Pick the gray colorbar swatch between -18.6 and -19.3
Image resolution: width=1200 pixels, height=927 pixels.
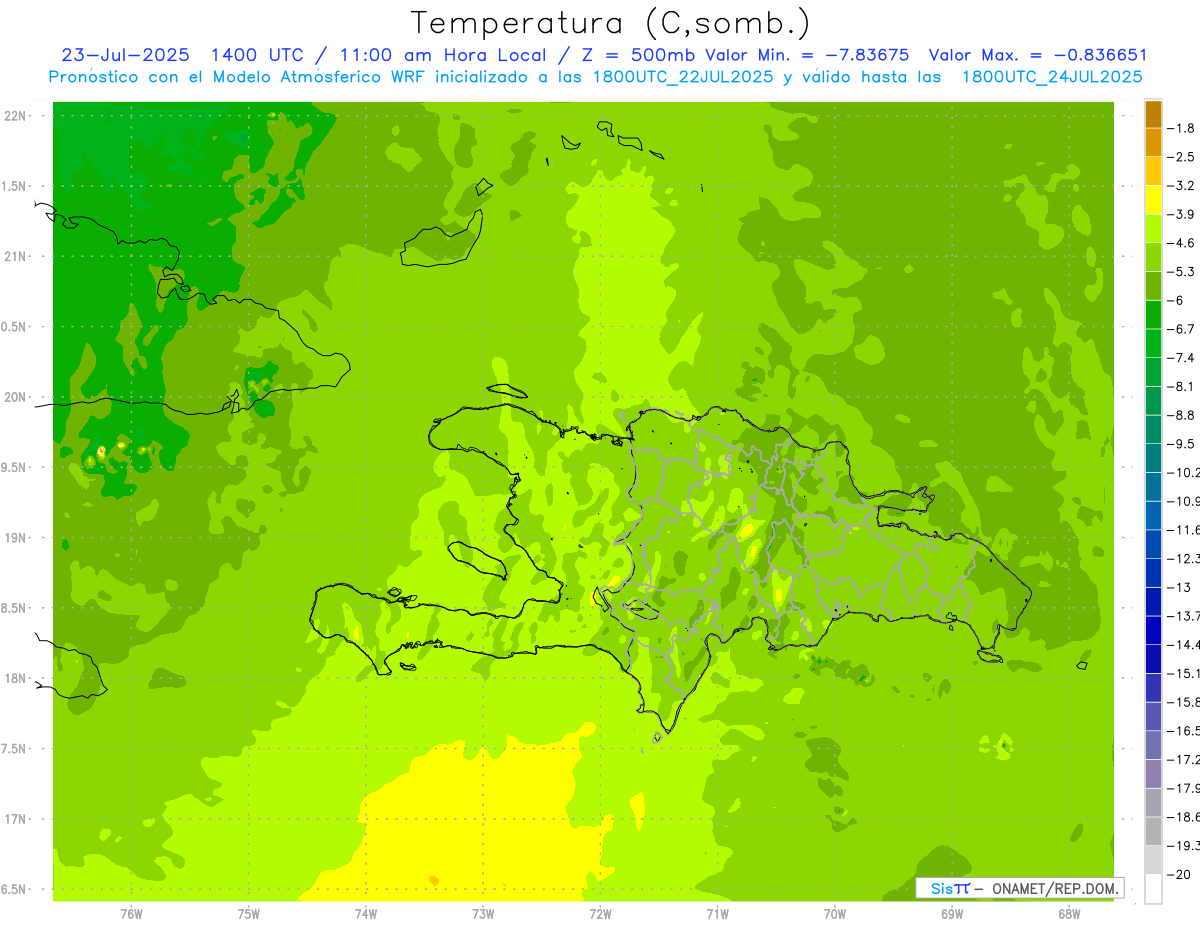click(x=1153, y=832)
